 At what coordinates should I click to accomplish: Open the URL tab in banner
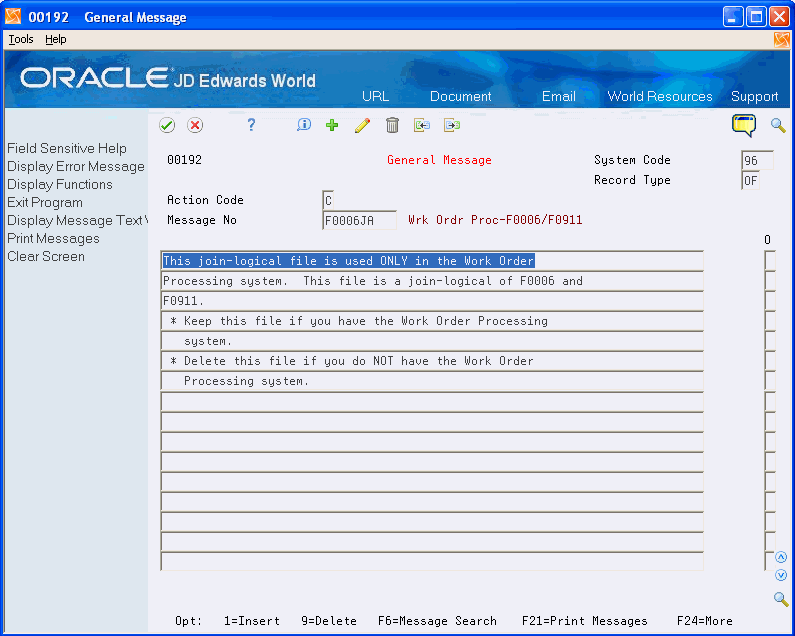376,96
